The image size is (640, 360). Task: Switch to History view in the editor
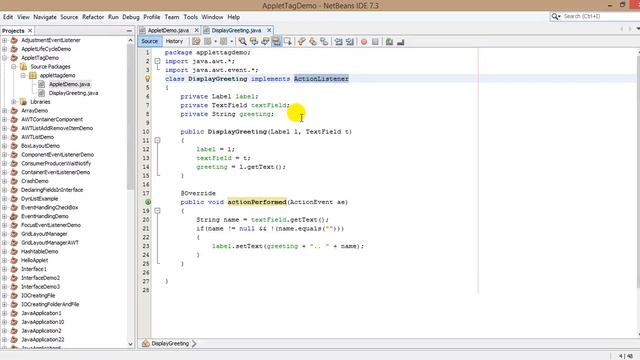[x=174, y=41]
